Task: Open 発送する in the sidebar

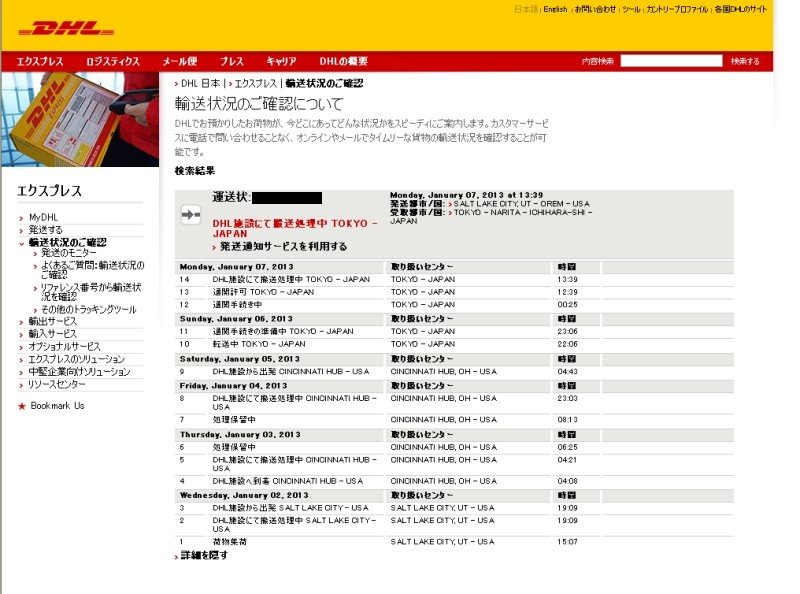Action: pyautogui.click(x=45, y=230)
